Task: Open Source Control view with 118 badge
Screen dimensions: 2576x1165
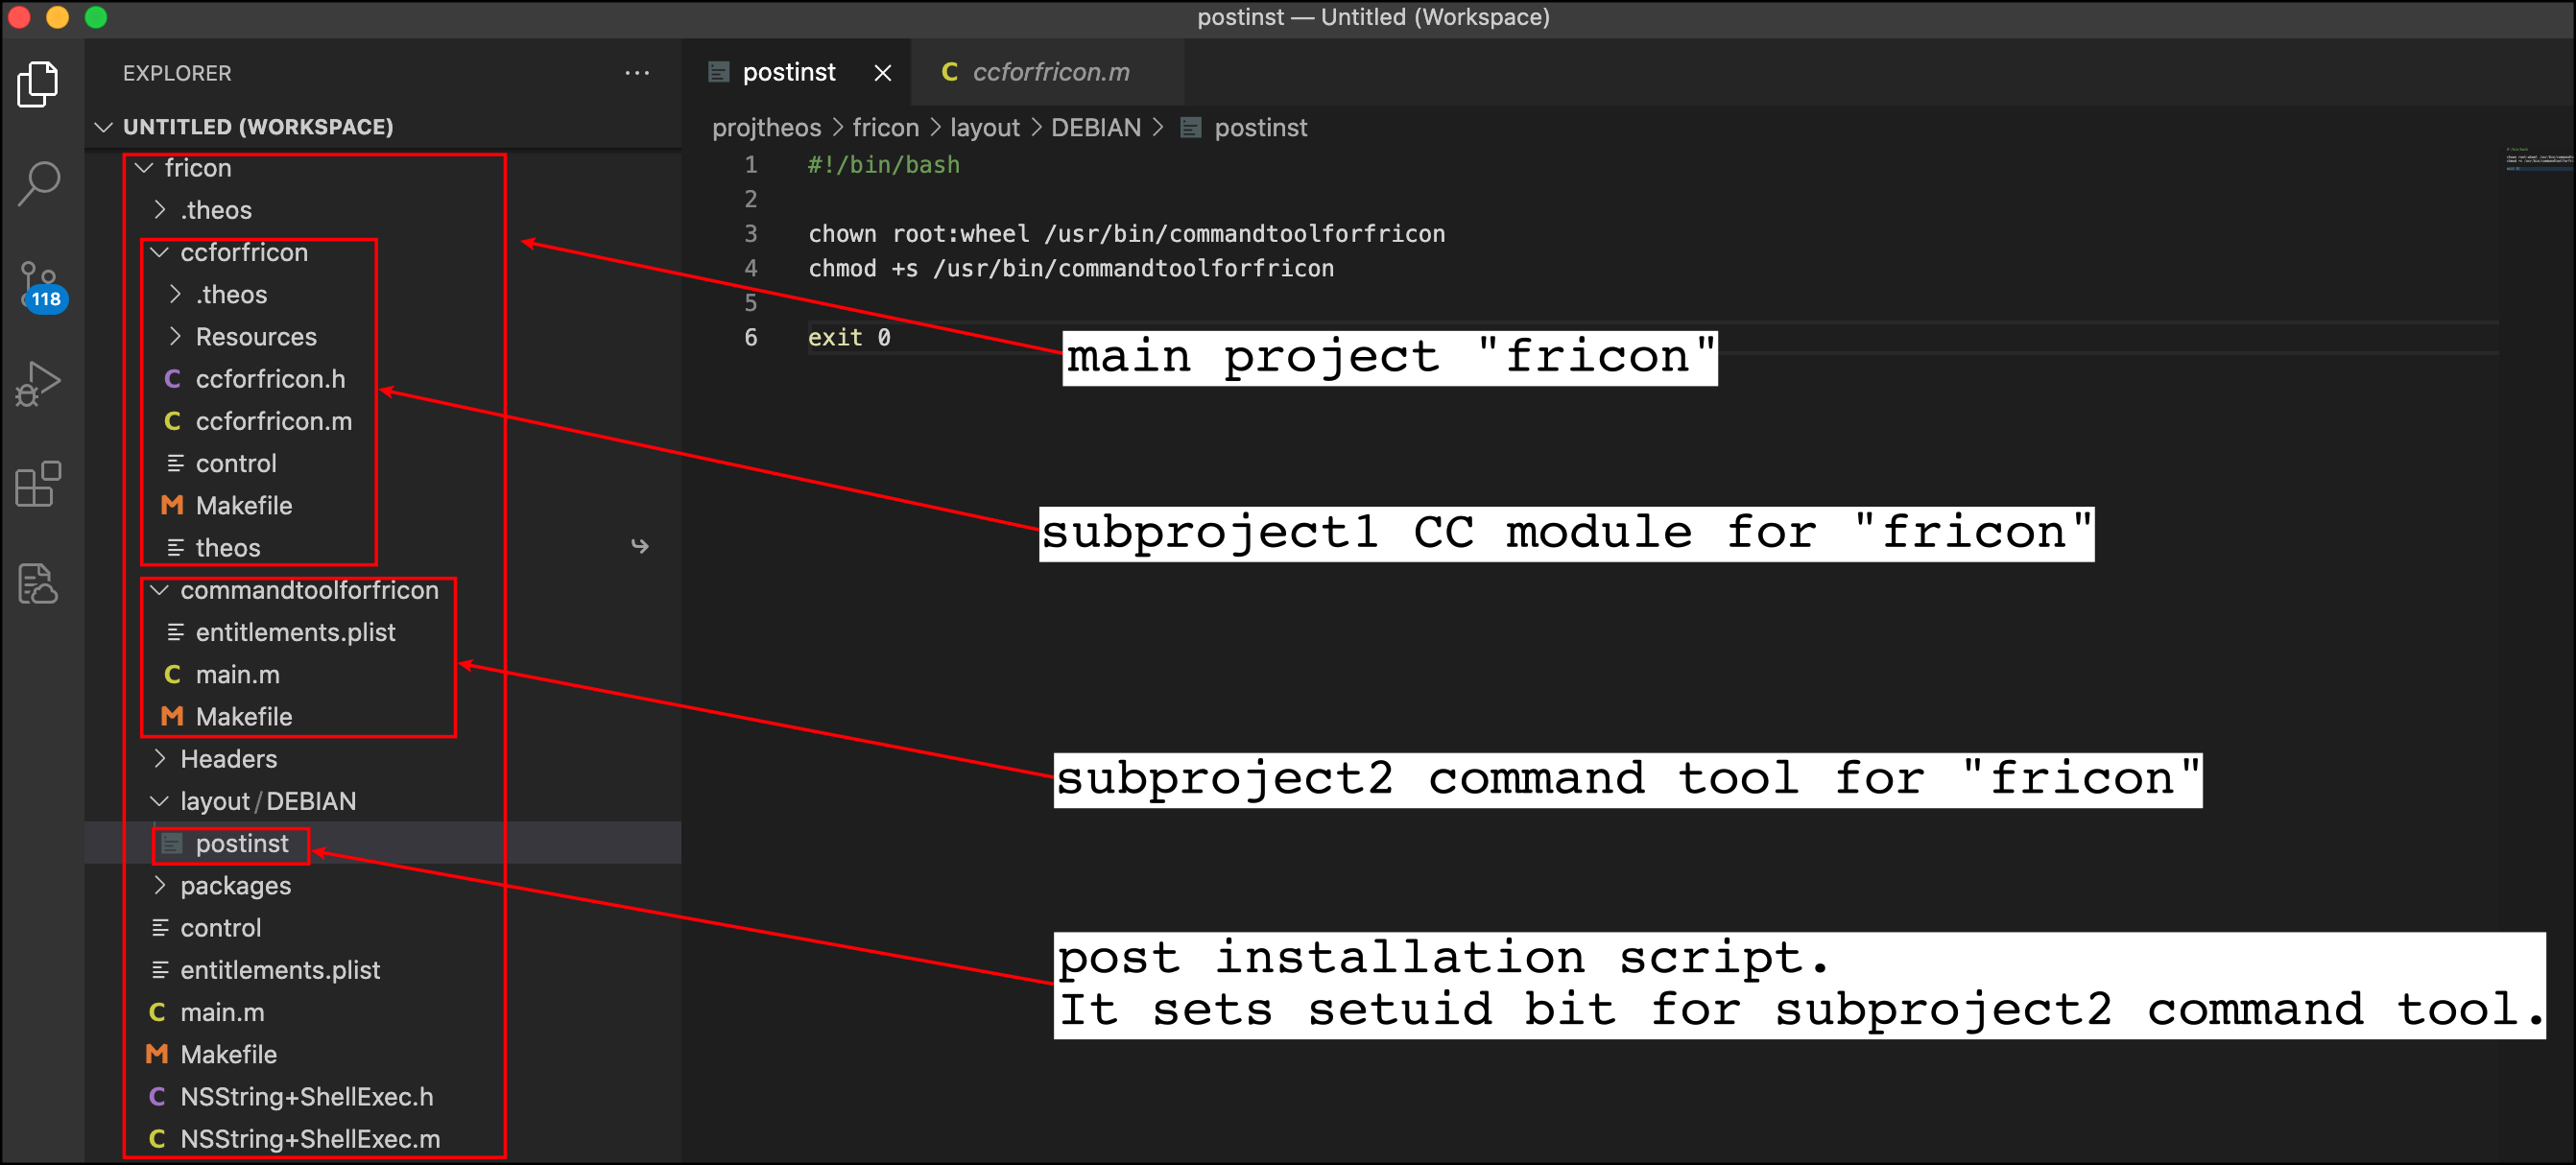Action: pyautogui.click(x=38, y=284)
